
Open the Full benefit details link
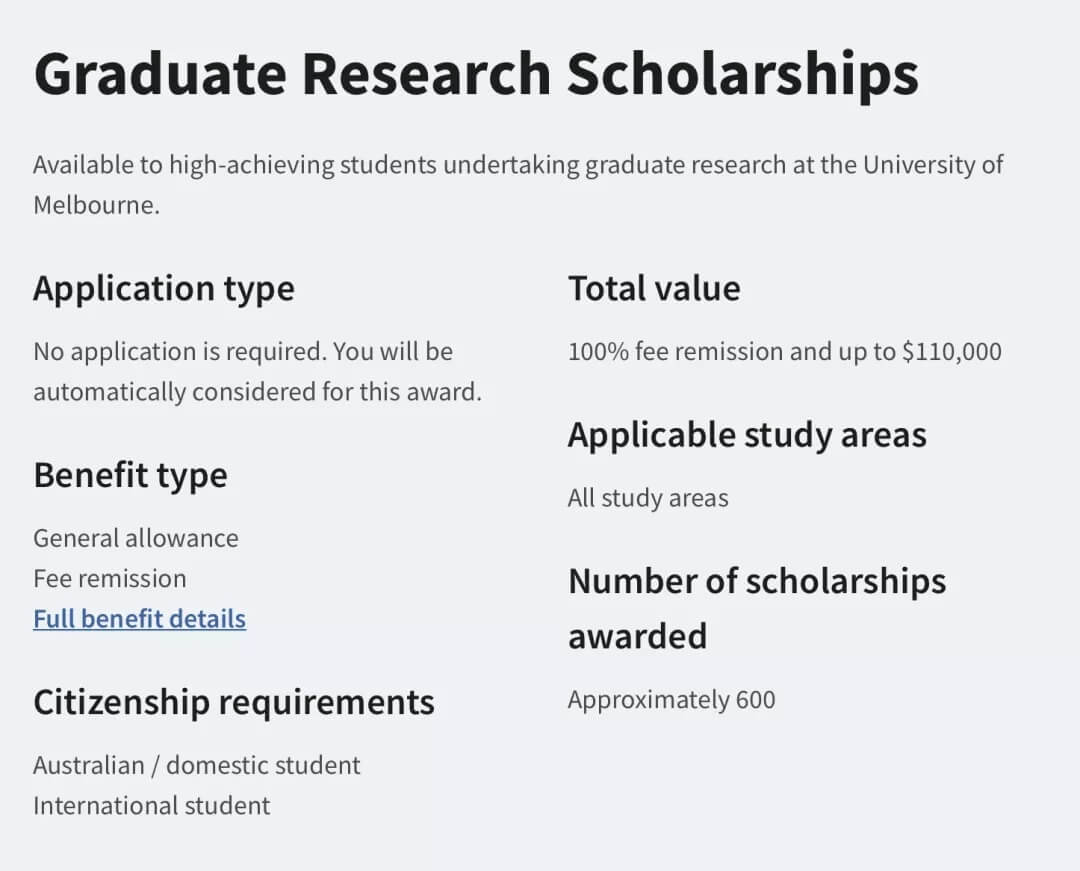[x=139, y=618]
